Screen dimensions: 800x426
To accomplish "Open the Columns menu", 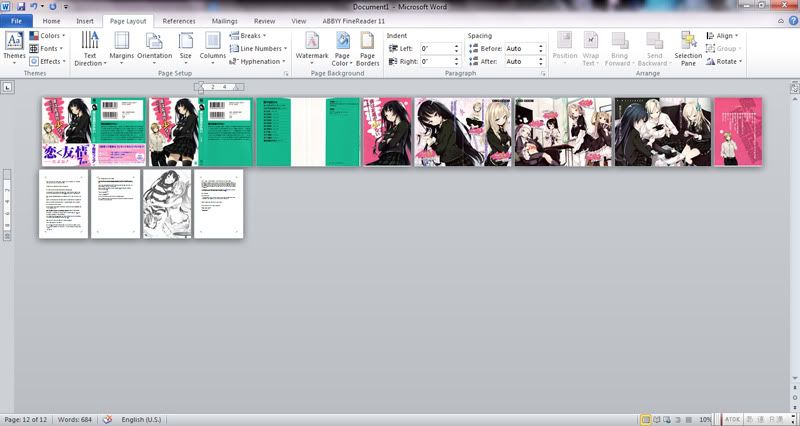I will [x=213, y=48].
